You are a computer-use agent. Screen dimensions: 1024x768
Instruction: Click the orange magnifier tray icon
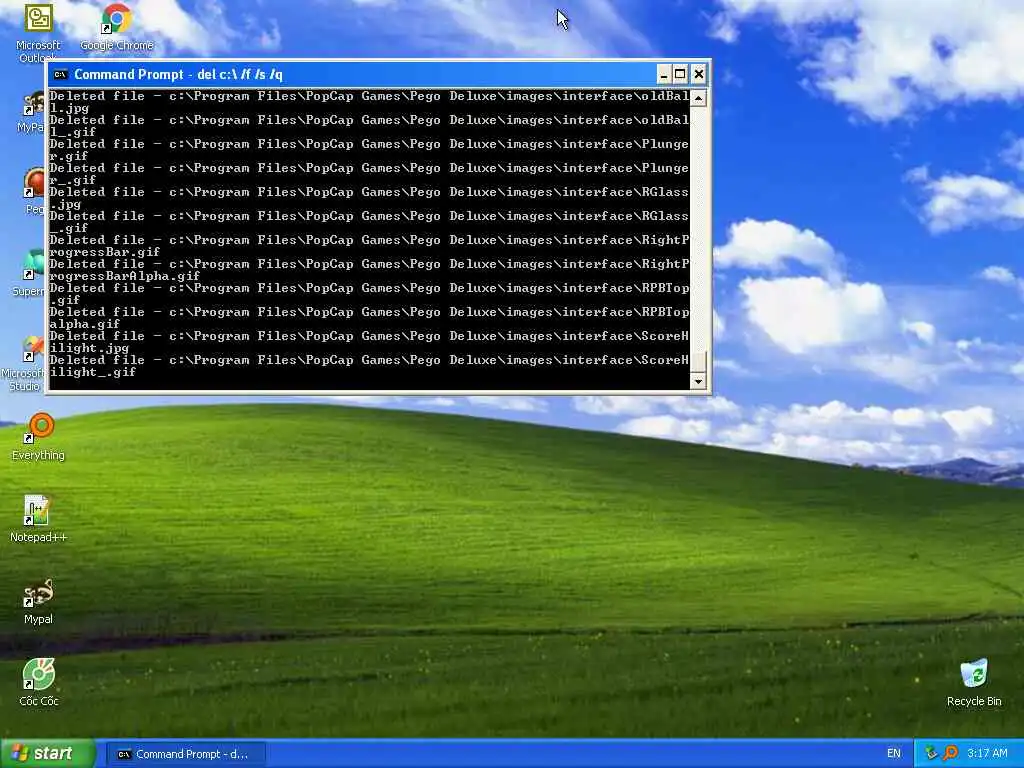950,753
